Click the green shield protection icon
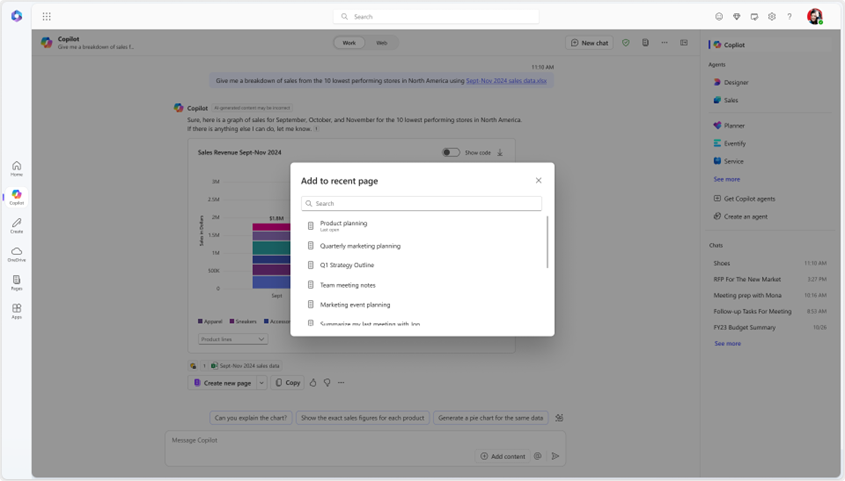The width and height of the screenshot is (845, 481). (626, 43)
